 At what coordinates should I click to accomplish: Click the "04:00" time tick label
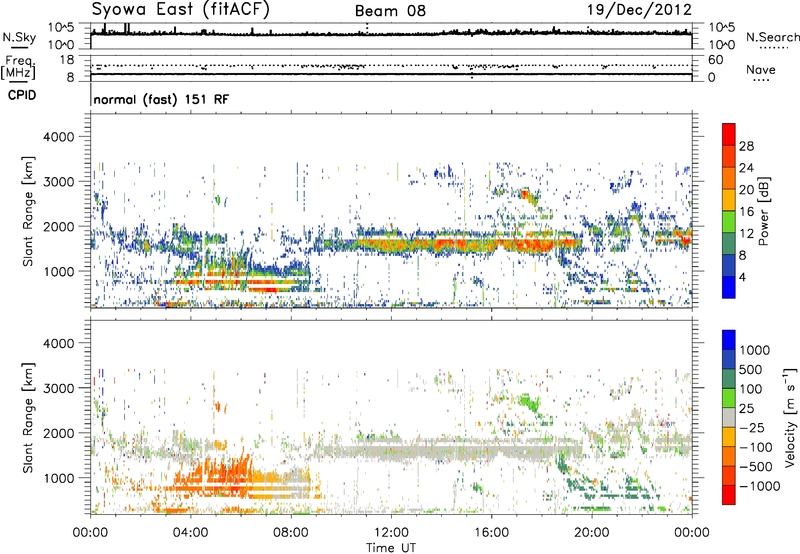point(190,533)
